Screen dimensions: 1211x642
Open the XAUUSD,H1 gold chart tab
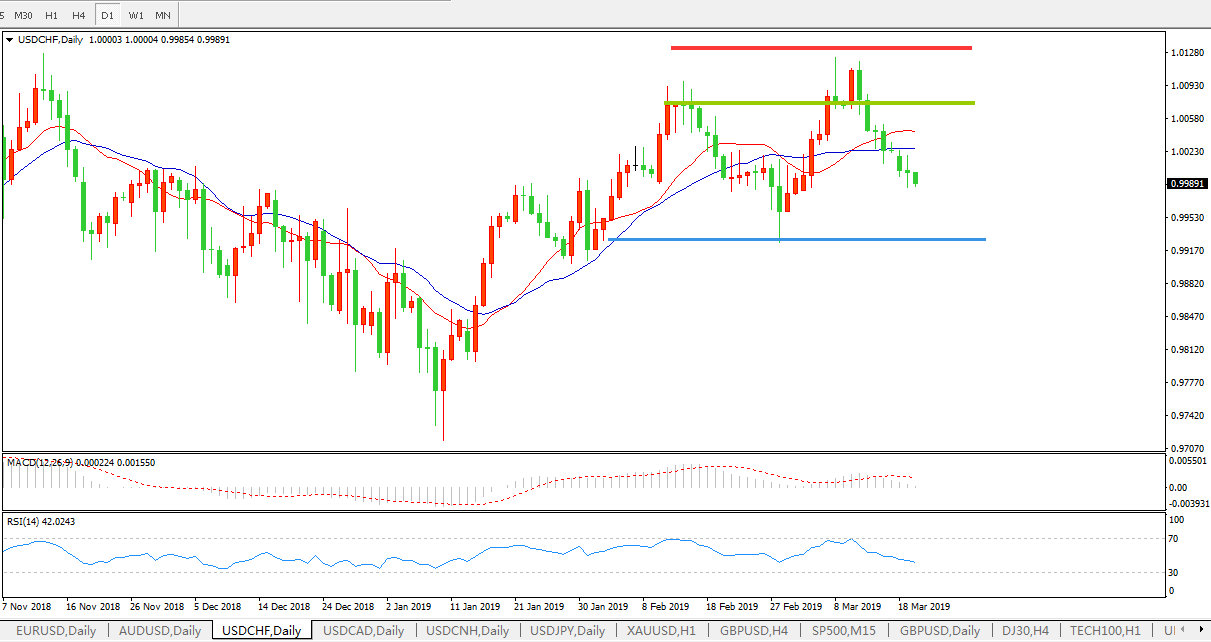[662, 630]
